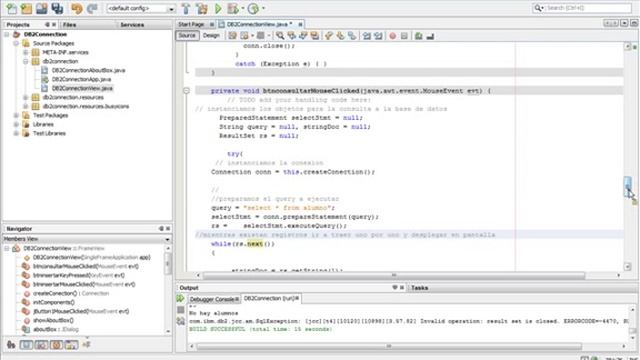Screen dimensions: 640x360
Task: Click the Toggle Bookmark editor icon
Action: click(x=352, y=36)
